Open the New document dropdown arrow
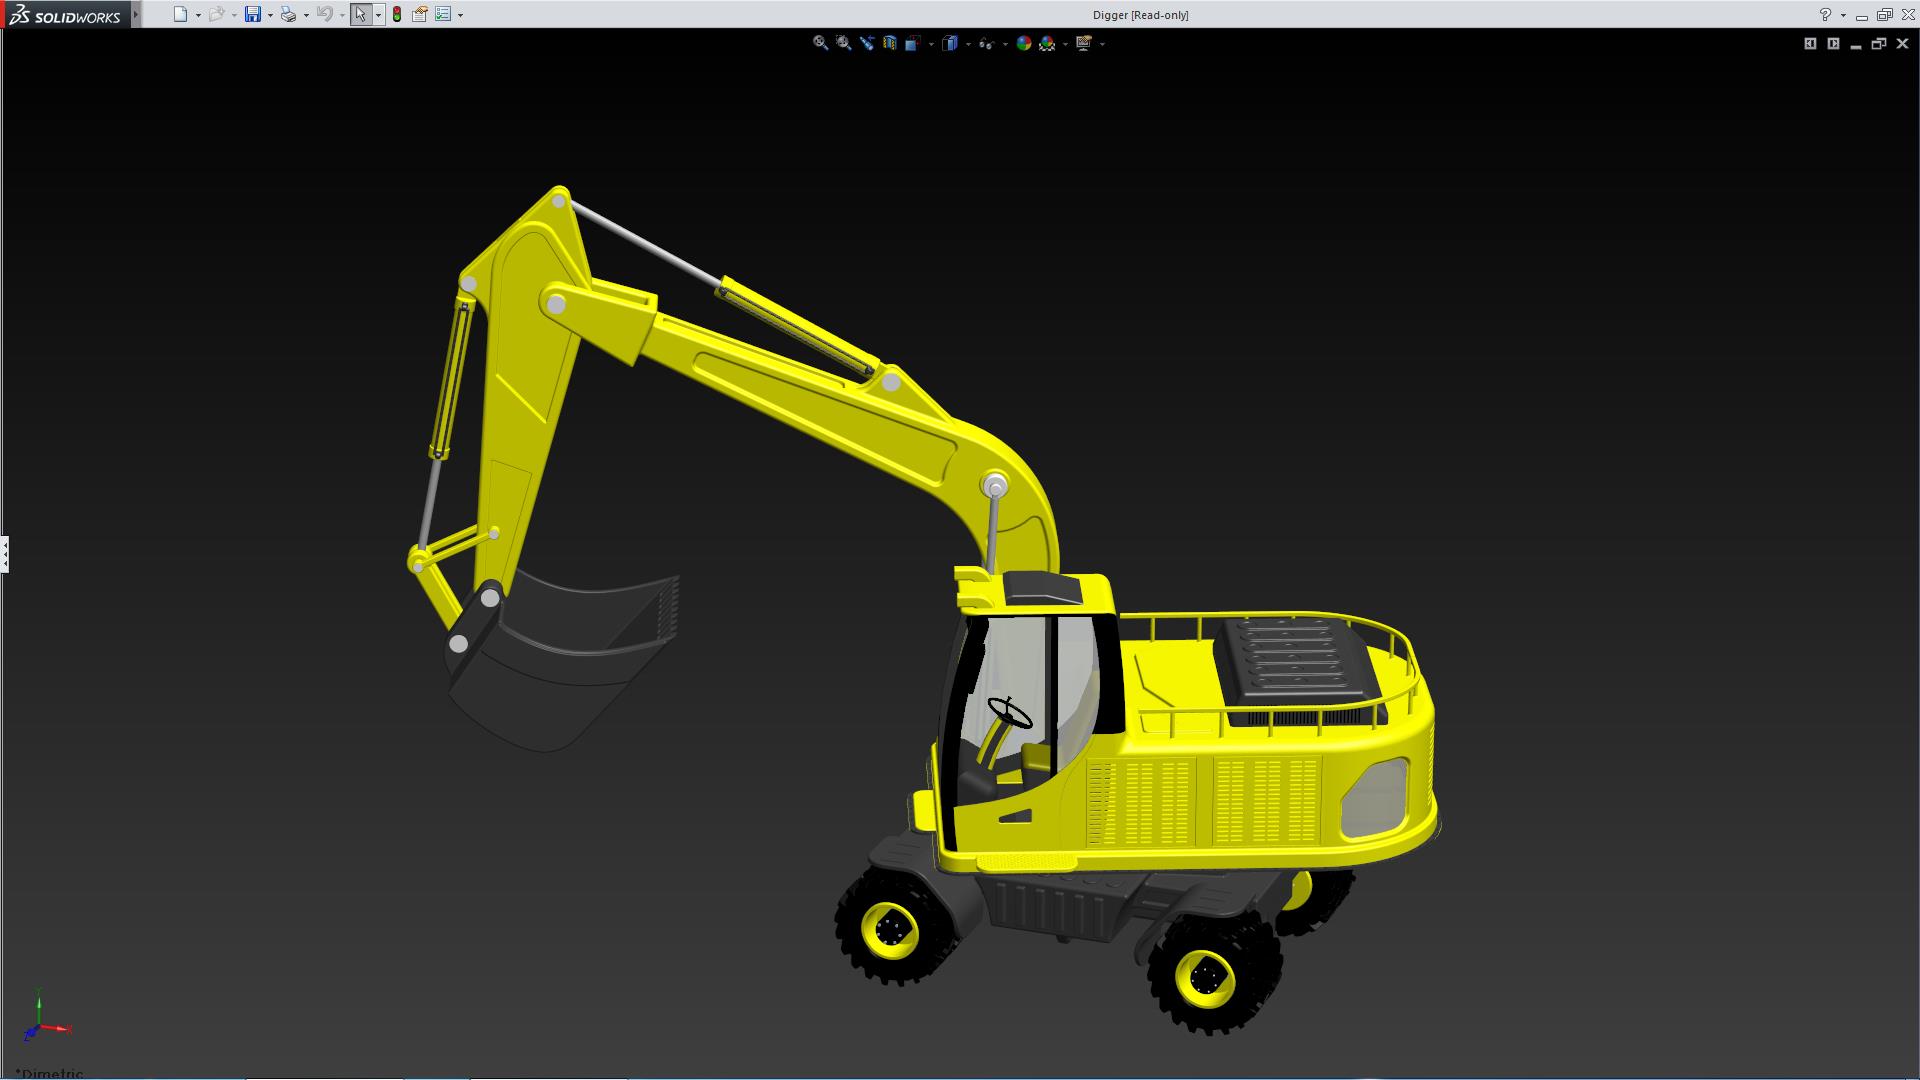This screenshot has height=1080, width=1920. coord(198,15)
